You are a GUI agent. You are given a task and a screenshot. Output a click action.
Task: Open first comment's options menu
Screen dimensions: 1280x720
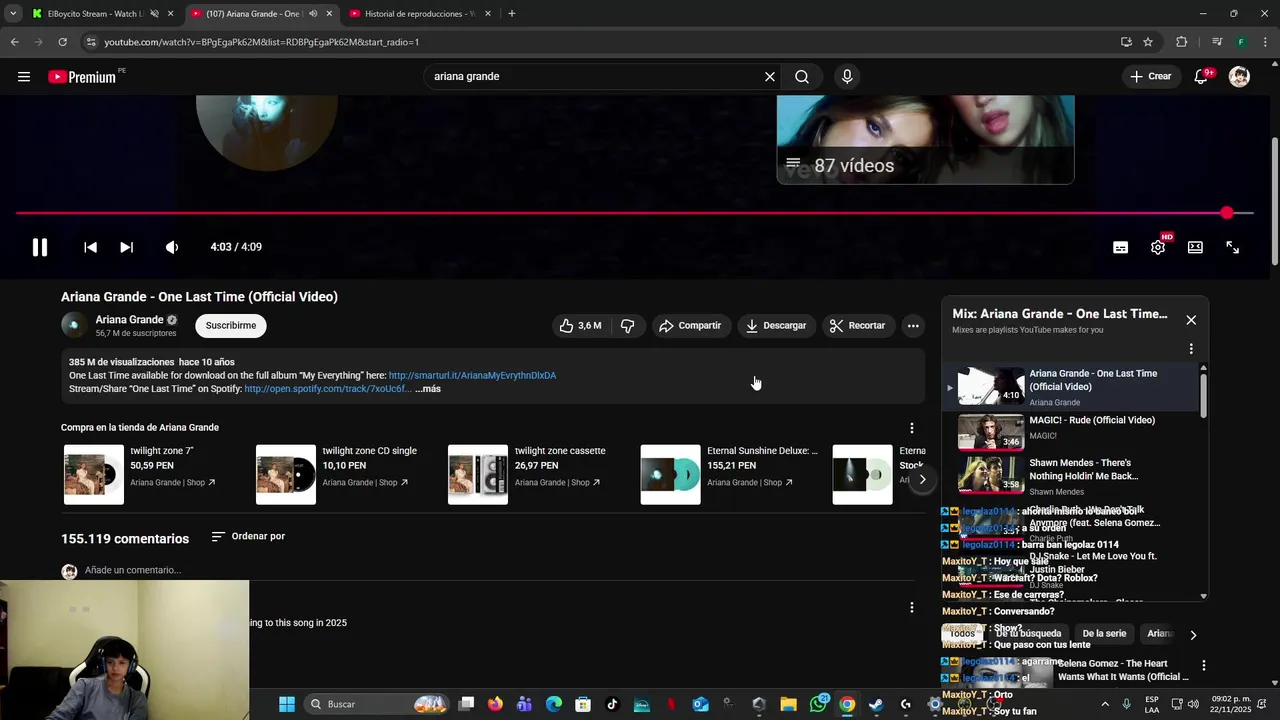[911, 608]
